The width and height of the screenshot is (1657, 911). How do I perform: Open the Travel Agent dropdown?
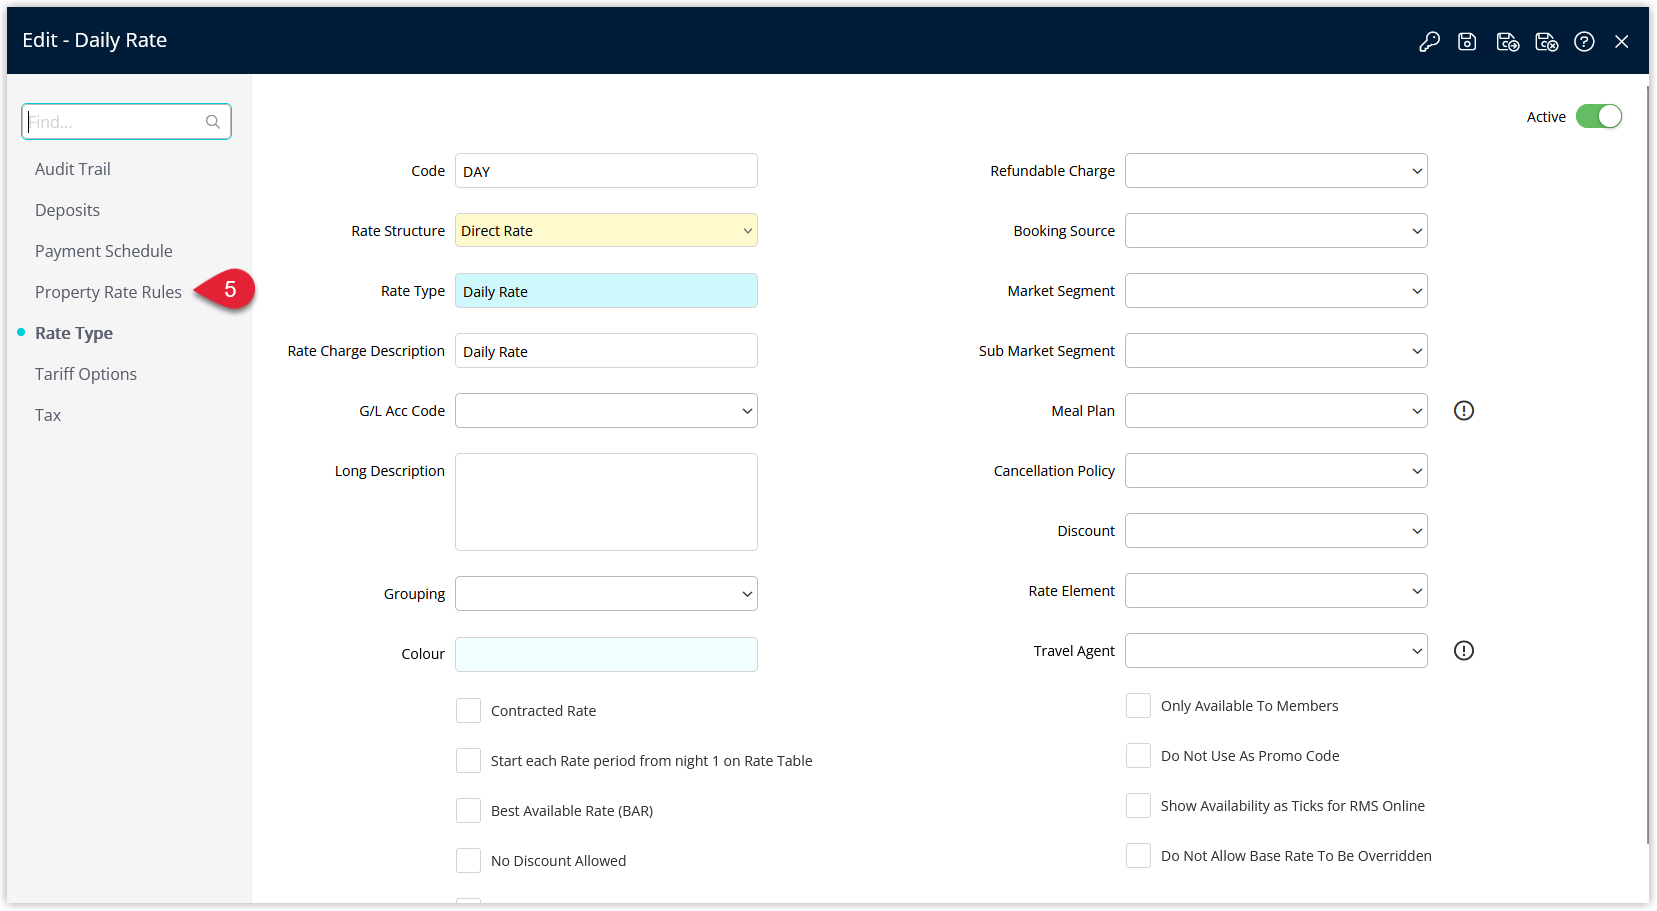click(1276, 651)
